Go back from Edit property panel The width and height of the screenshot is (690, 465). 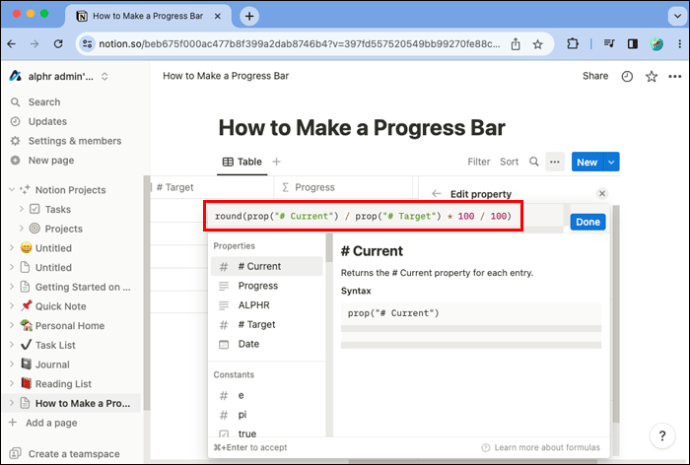[x=437, y=194]
